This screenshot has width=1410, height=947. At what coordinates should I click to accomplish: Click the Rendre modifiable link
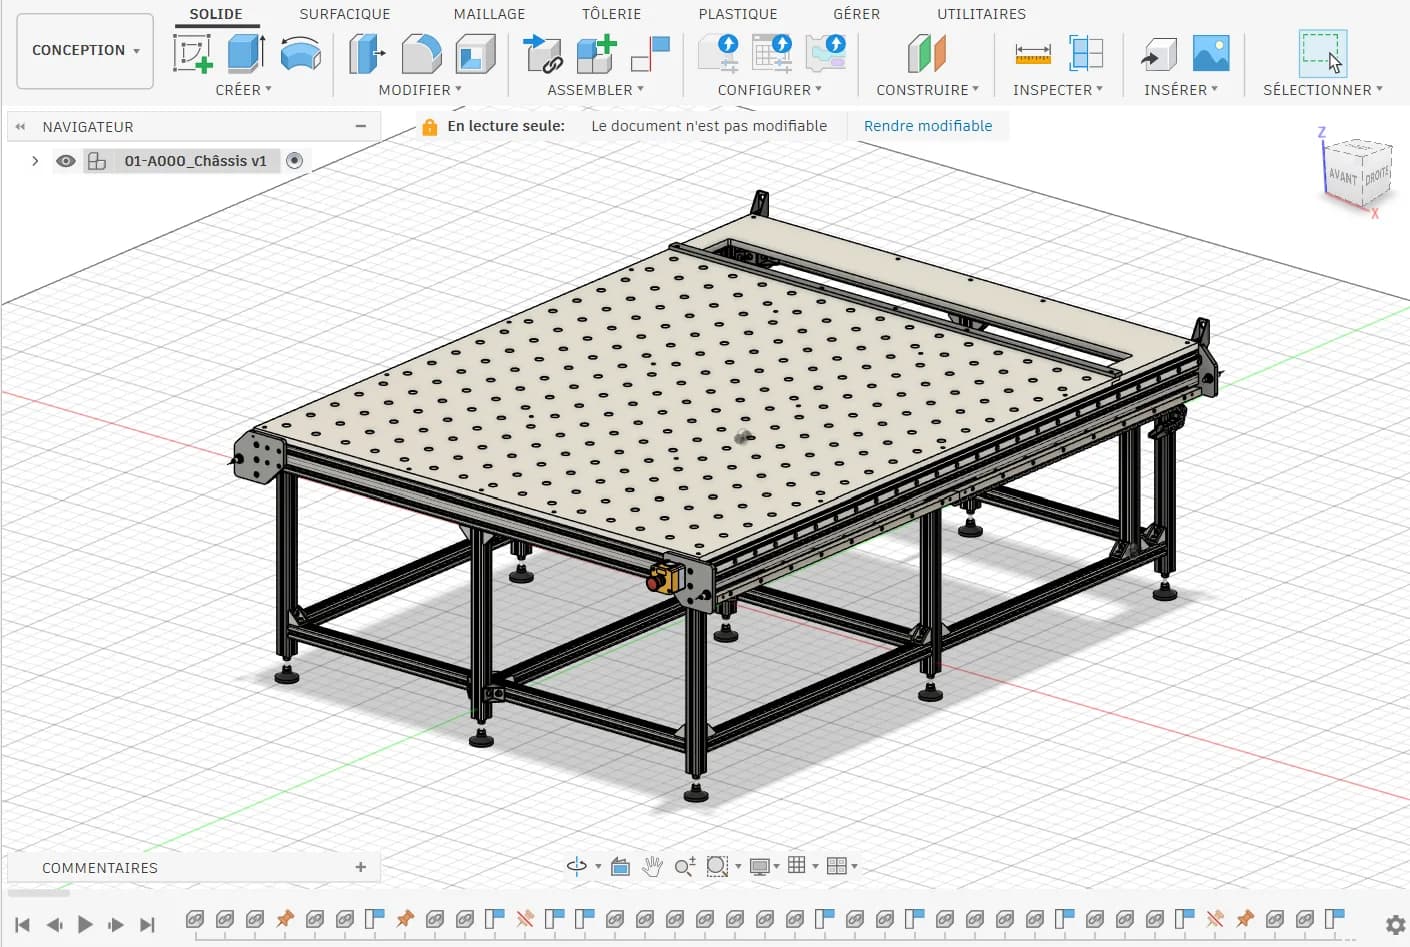coord(928,126)
